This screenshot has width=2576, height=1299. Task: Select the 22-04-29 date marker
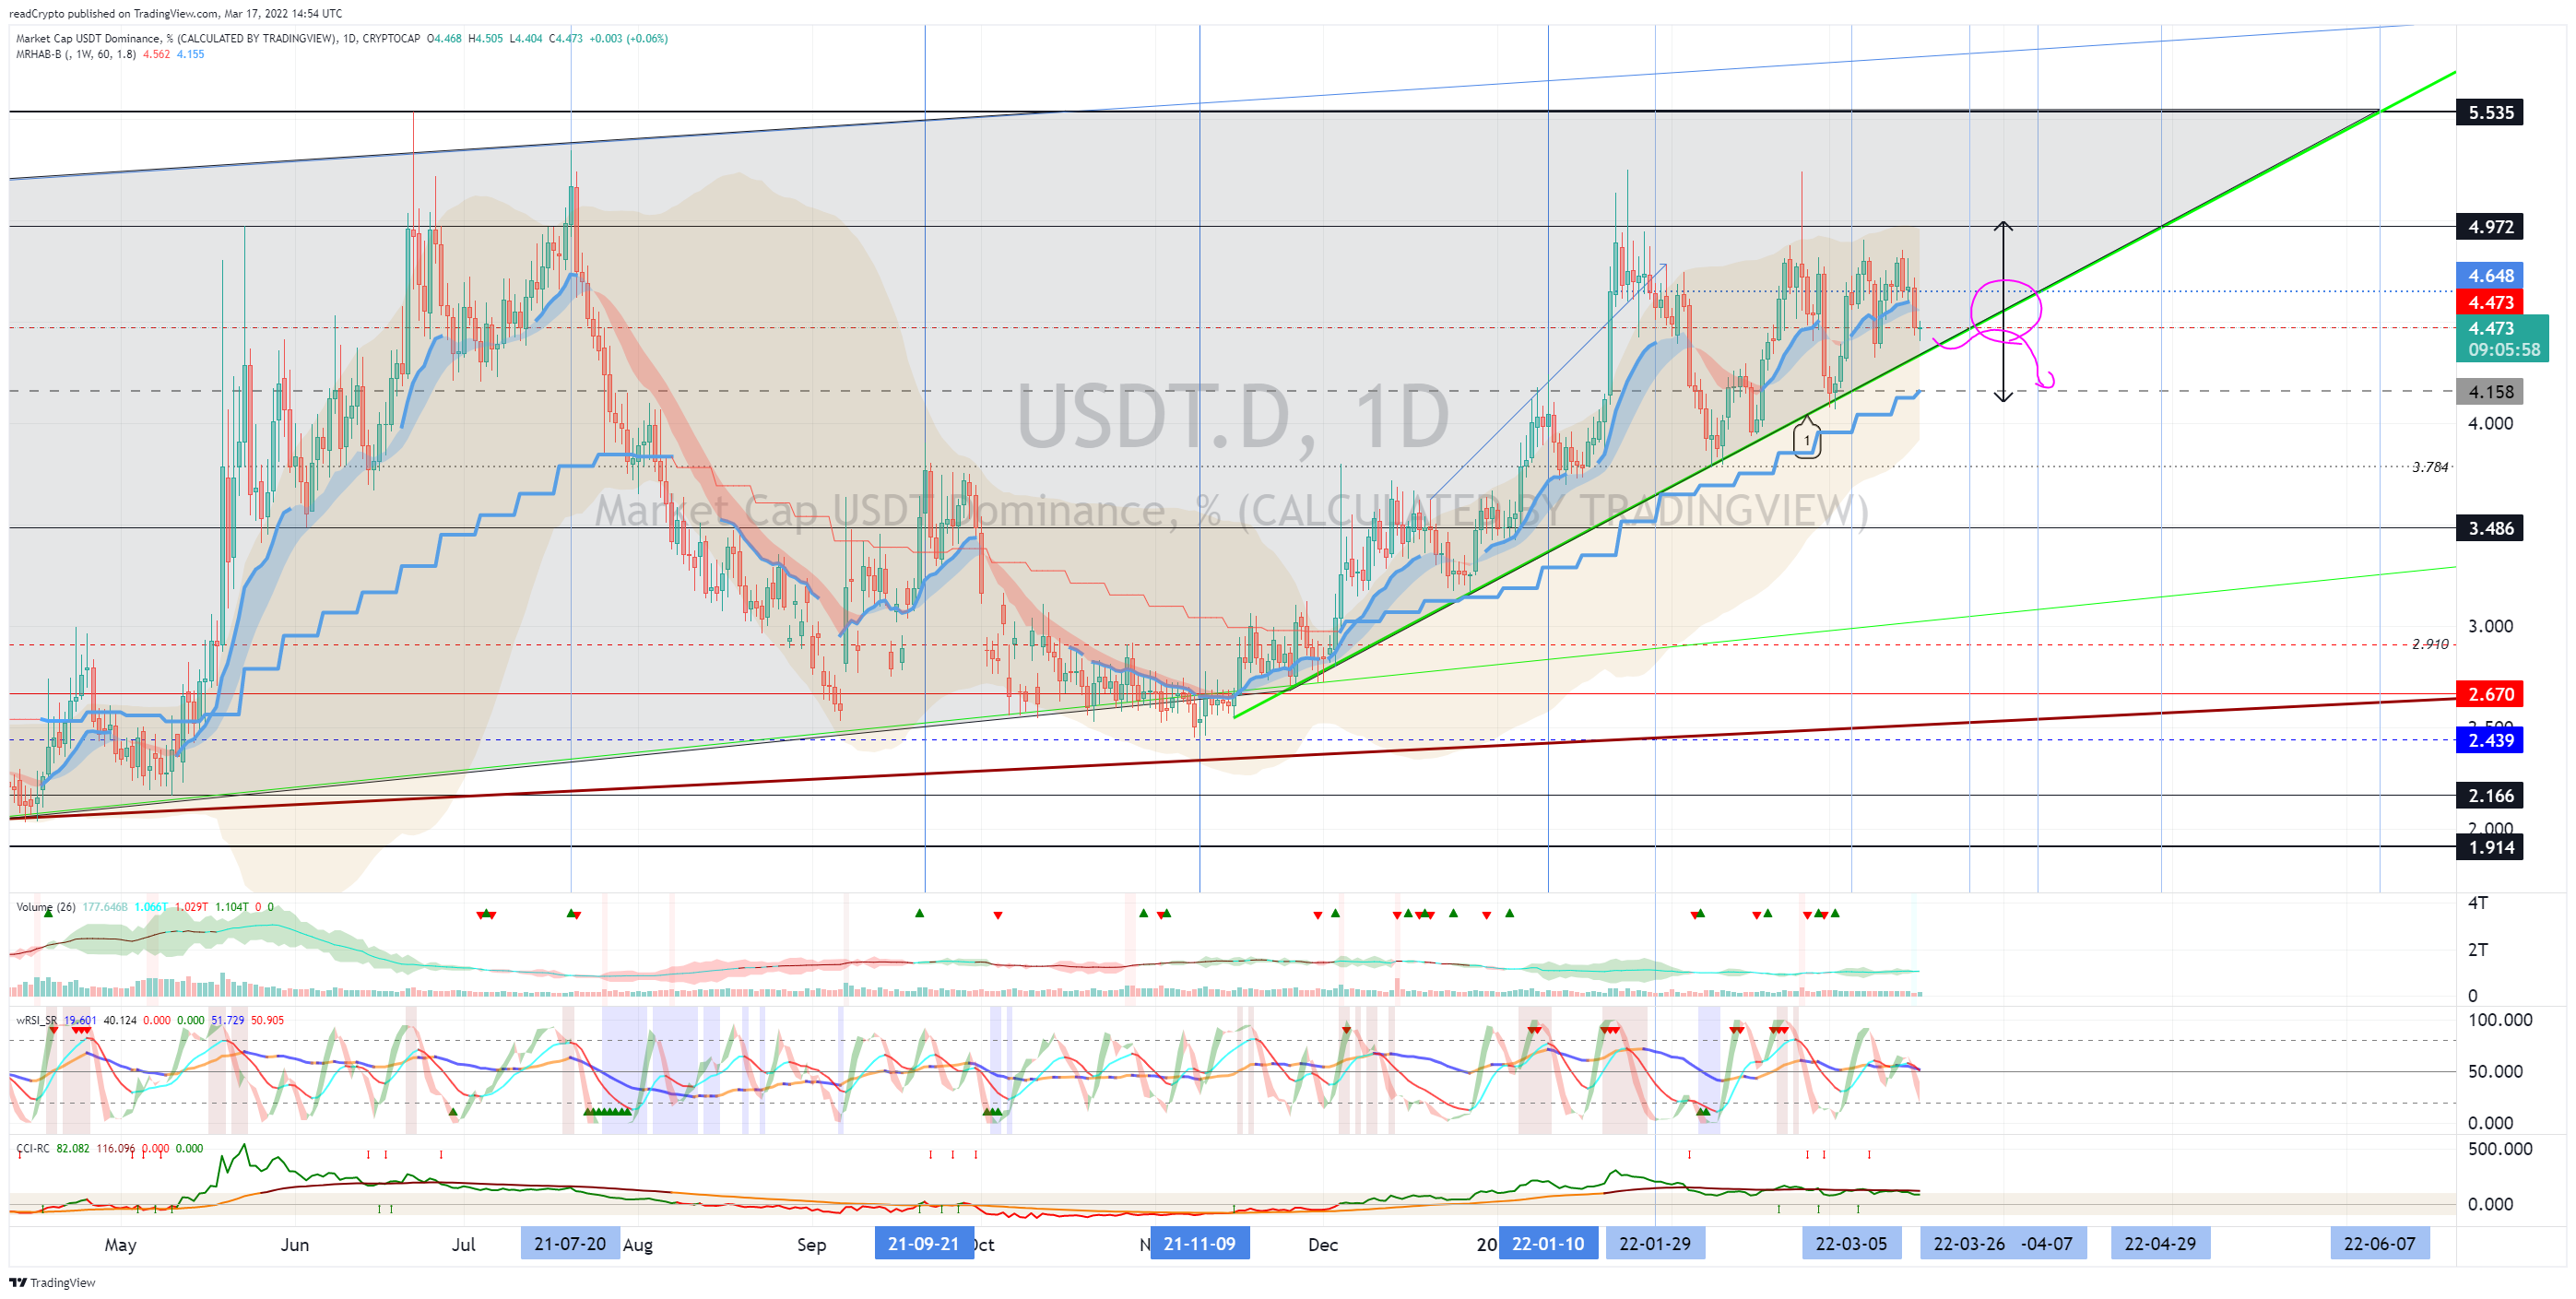2160,1244
